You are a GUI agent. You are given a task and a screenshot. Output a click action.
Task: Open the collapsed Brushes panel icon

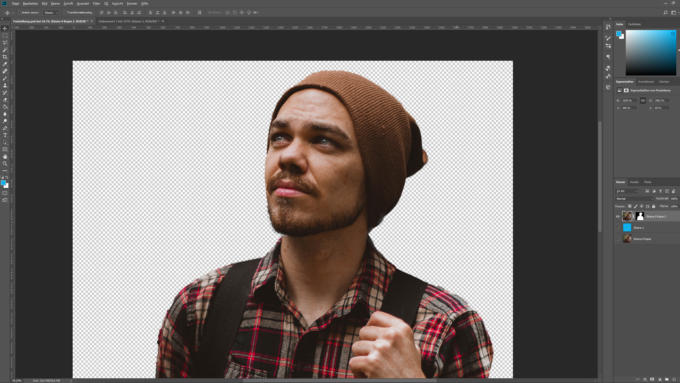608,38
